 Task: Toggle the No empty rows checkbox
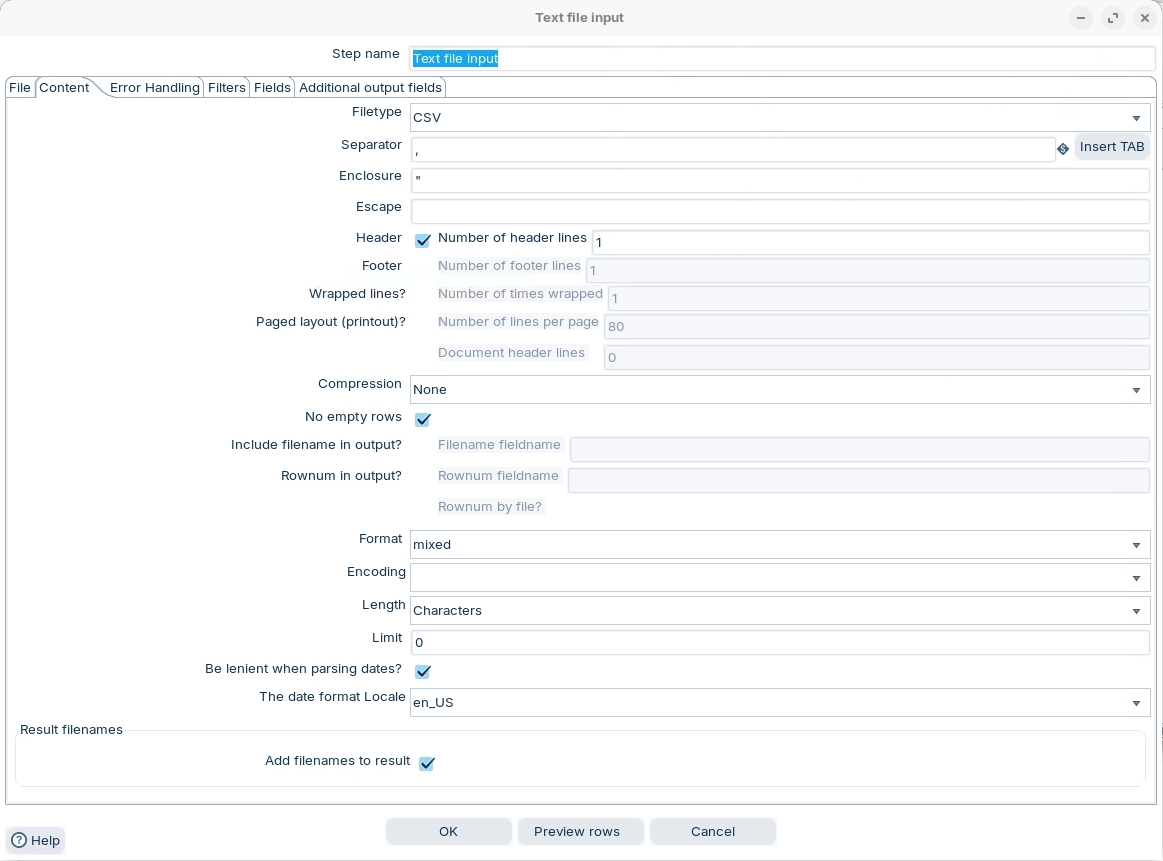tap(423, 419)
